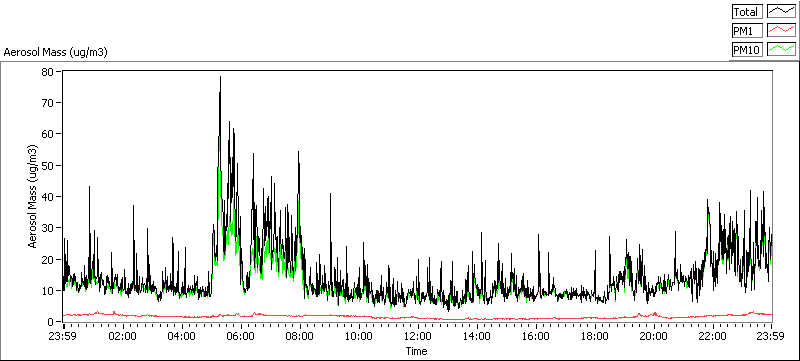Click the 80 value on the y-axis
The height and width of the screenshot is (361, 800).
48,71
